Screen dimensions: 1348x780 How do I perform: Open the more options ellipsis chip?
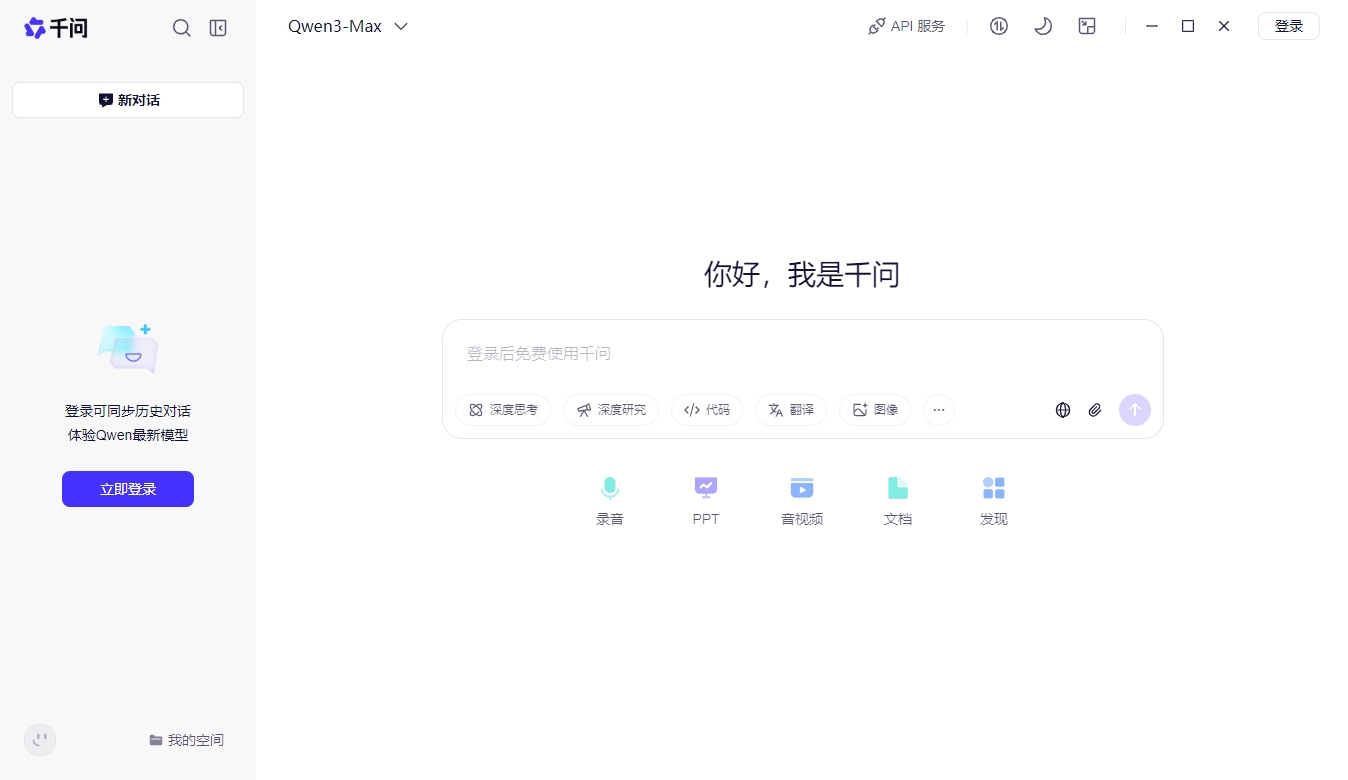tap(938, 410)
